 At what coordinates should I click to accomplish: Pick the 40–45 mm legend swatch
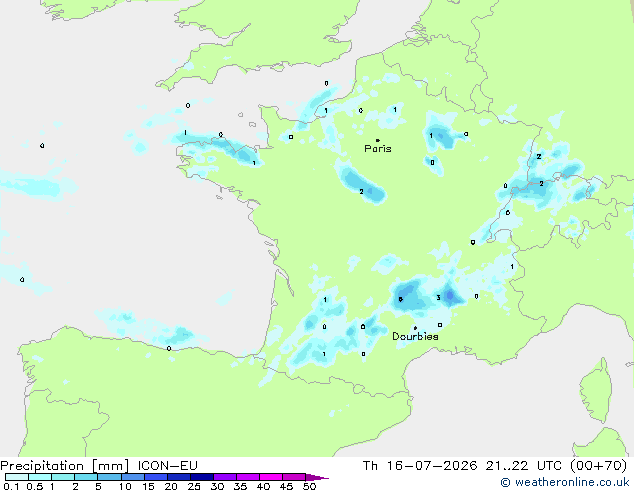pyautogui.click(x=271, y=477)
